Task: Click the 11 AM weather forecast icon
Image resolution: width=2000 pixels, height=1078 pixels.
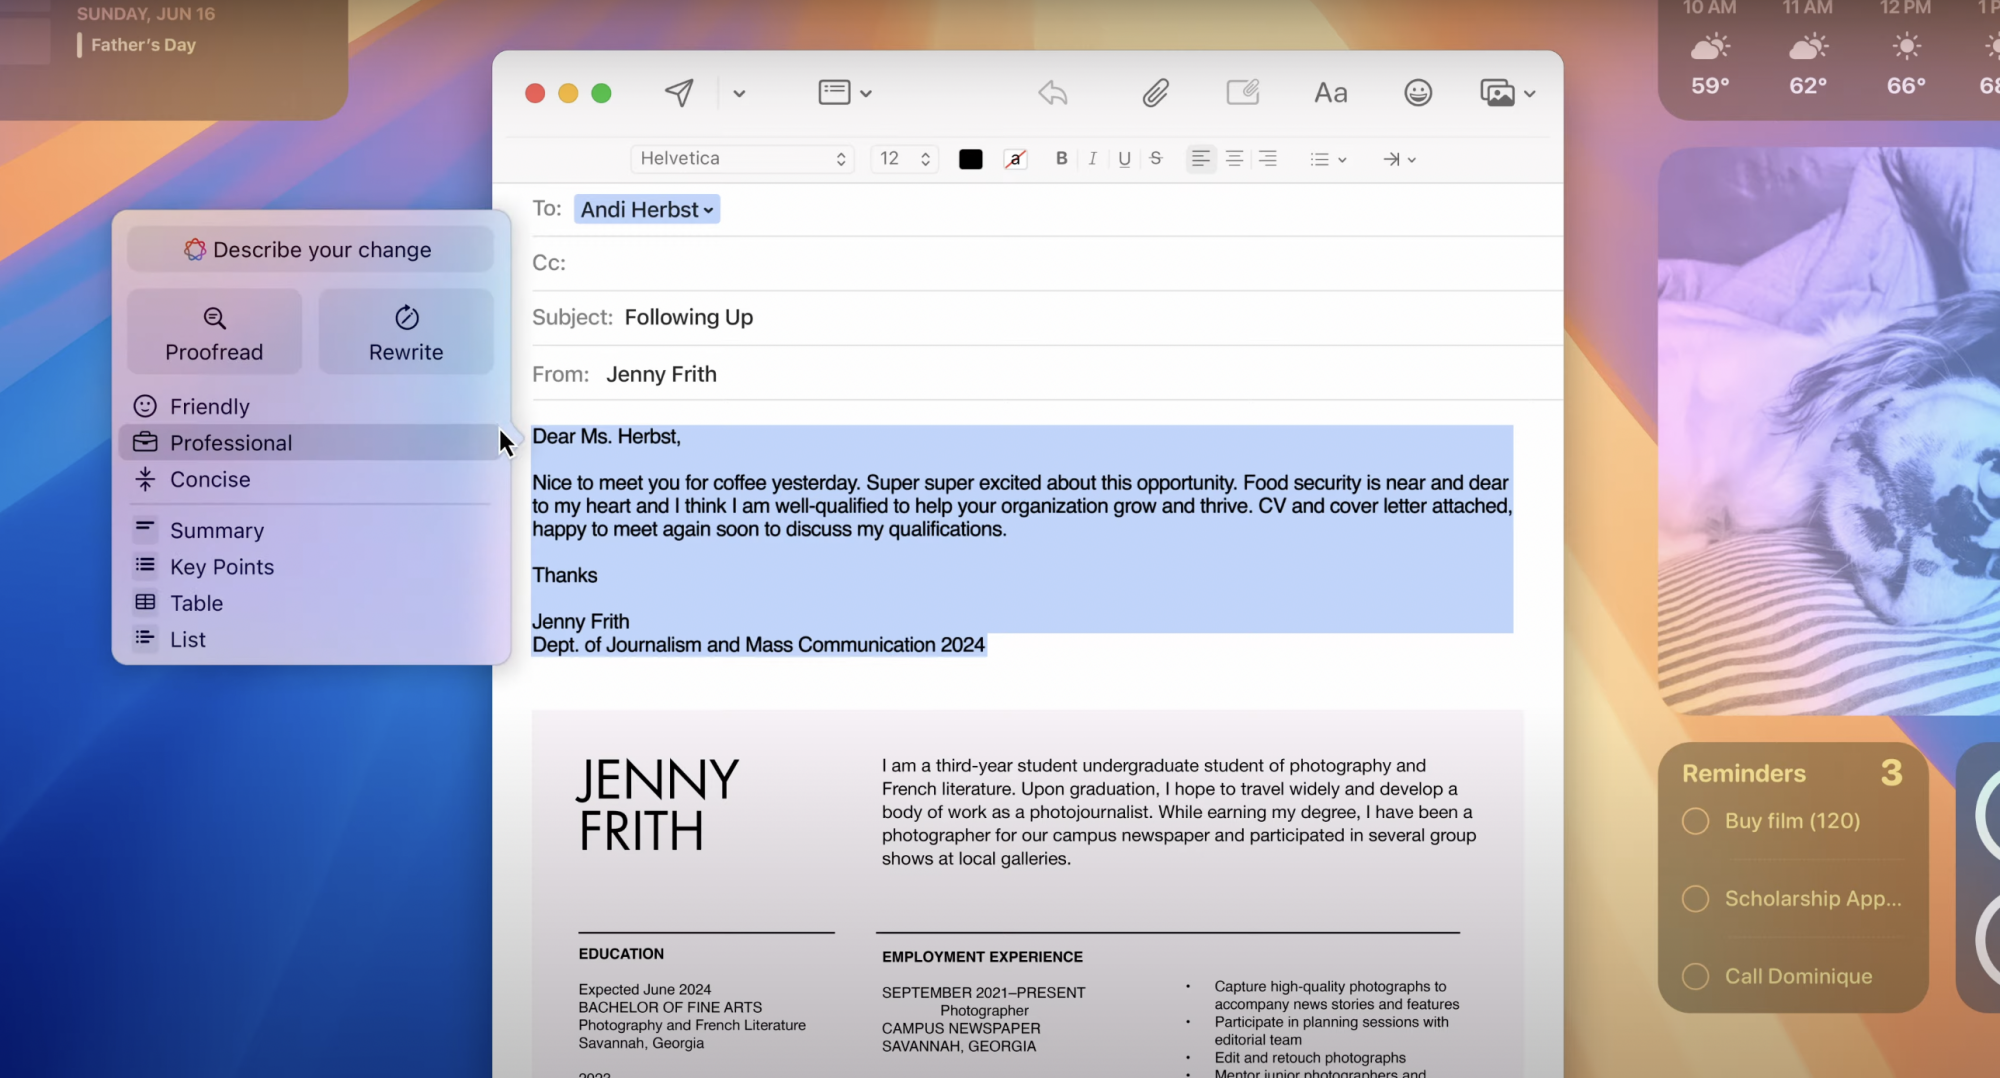Action: tap(1807, 46)
